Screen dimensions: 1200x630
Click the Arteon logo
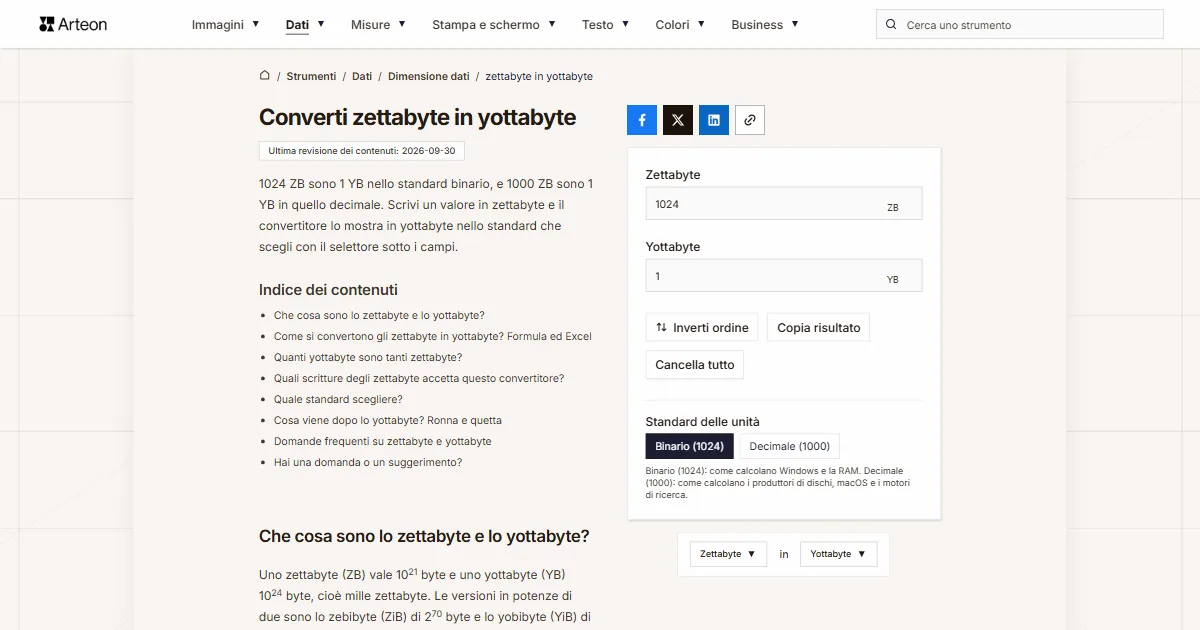point(73,24)
